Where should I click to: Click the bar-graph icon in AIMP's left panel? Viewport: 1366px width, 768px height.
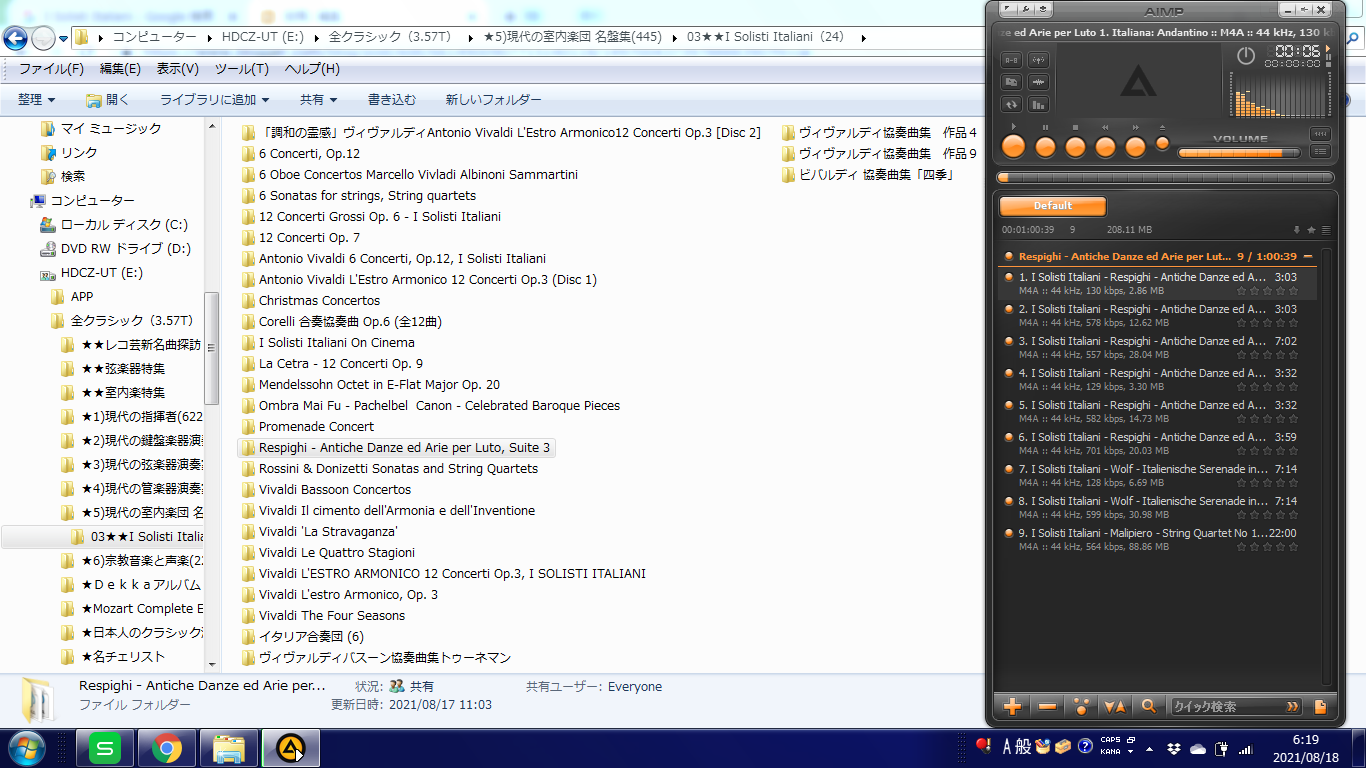[1038, 104]
